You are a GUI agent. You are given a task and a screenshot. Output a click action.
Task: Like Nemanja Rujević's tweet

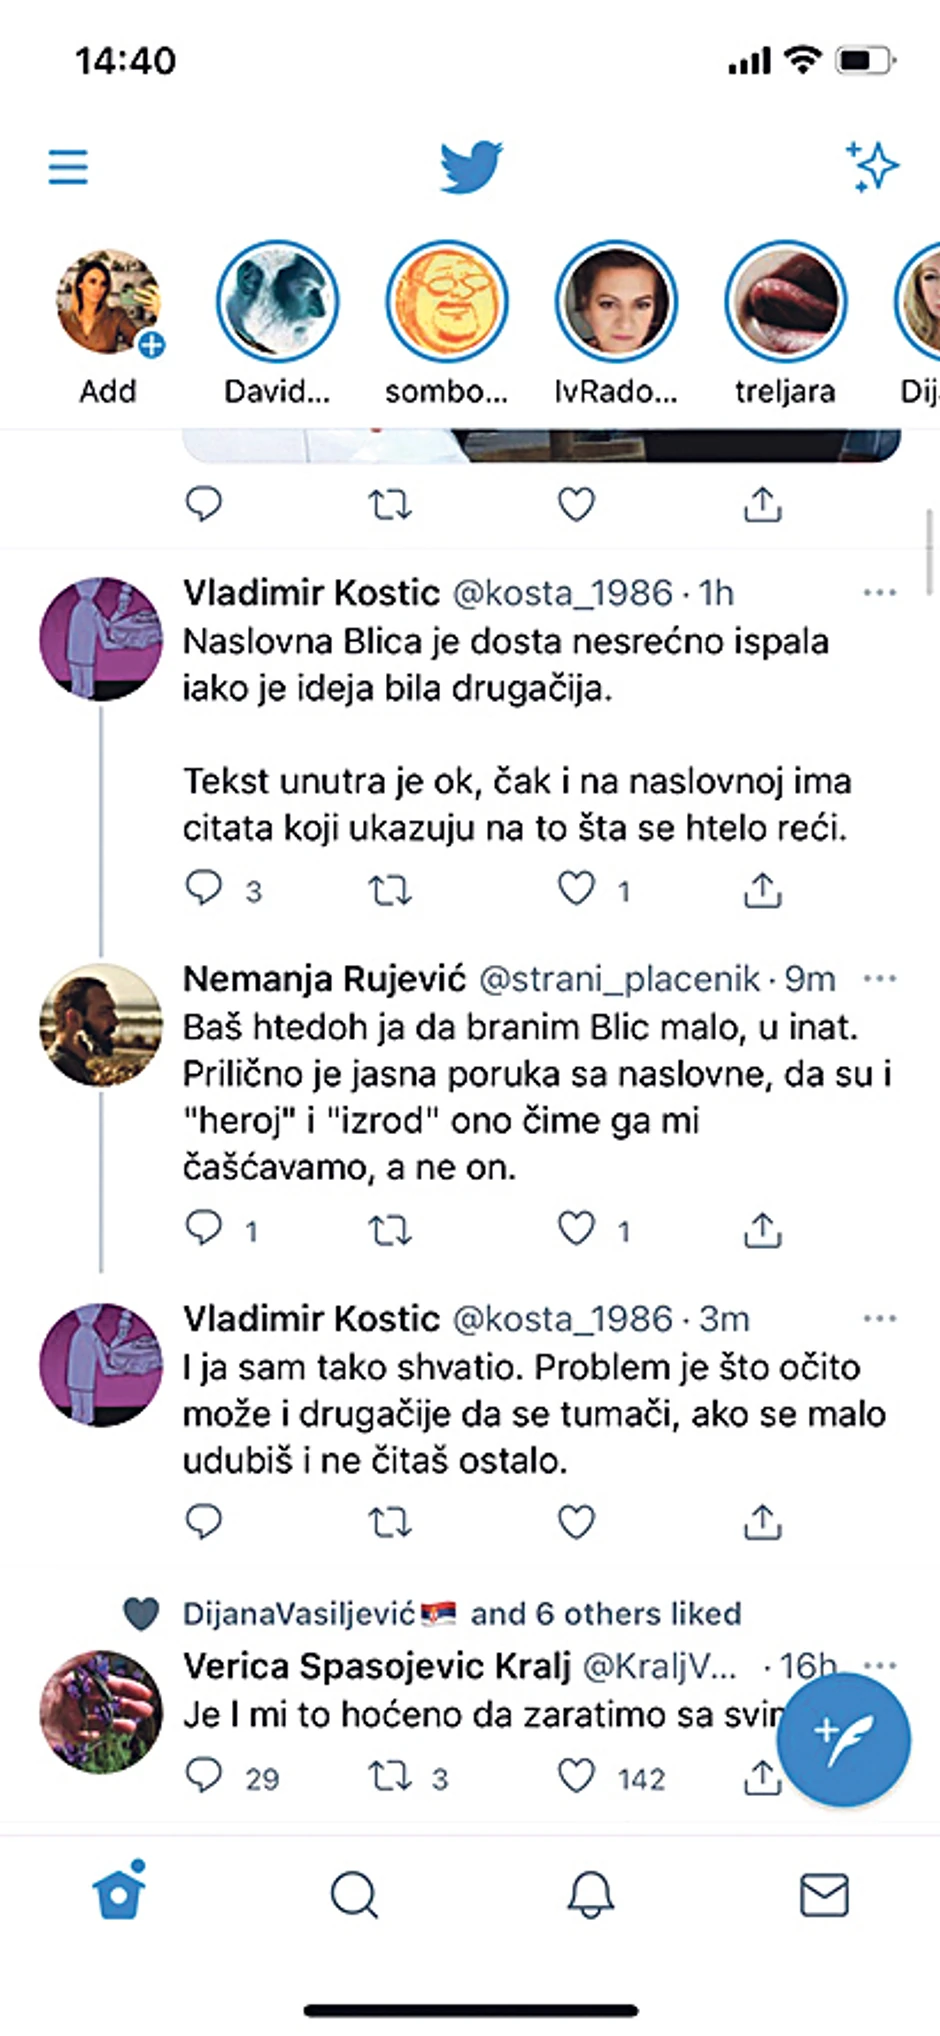tap(576, 1228)
